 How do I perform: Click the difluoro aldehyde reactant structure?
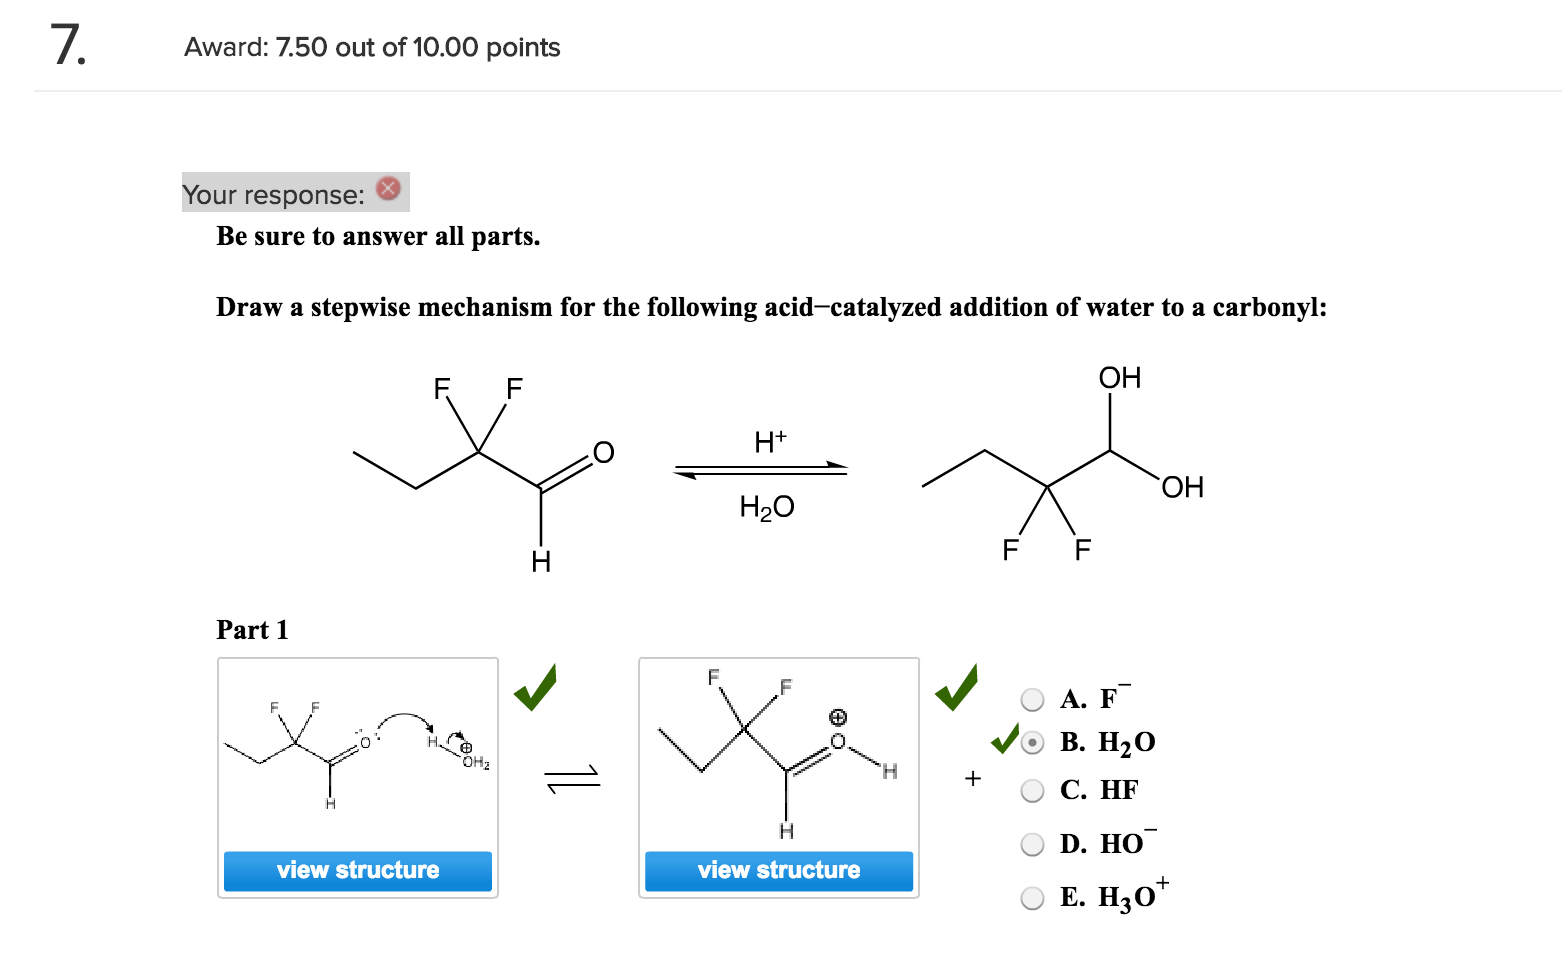(x=482, y=470)
